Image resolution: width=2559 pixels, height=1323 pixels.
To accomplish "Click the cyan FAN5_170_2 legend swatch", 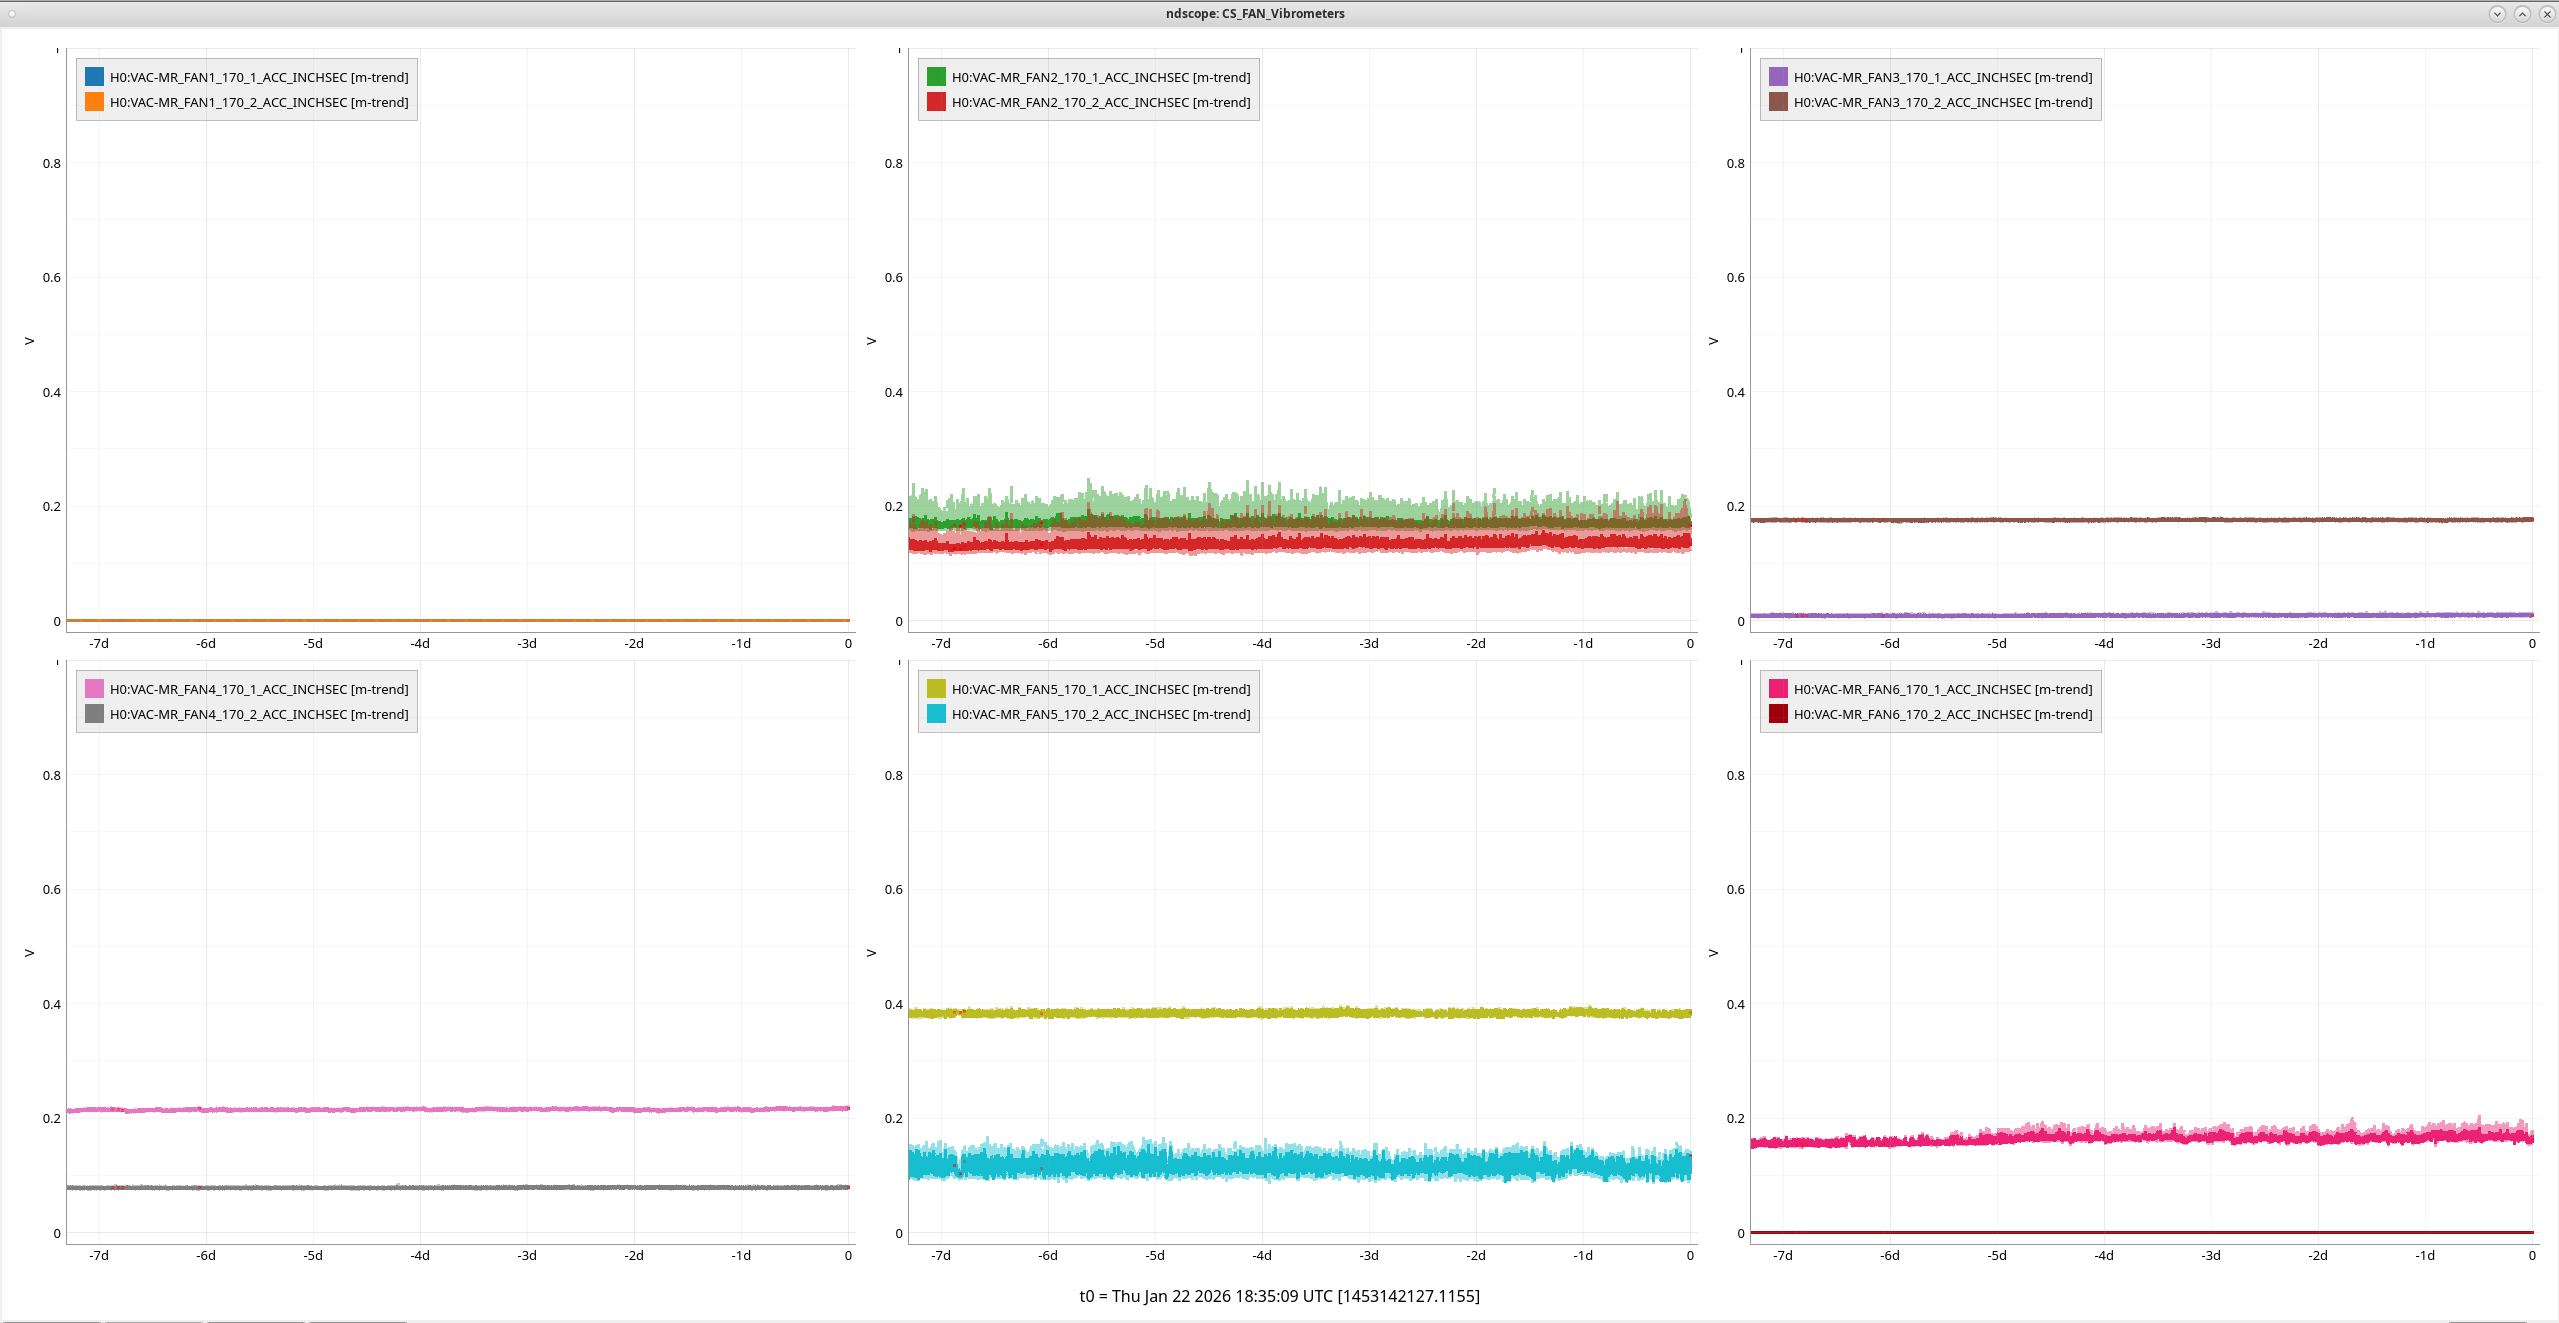I will (936, 714).
